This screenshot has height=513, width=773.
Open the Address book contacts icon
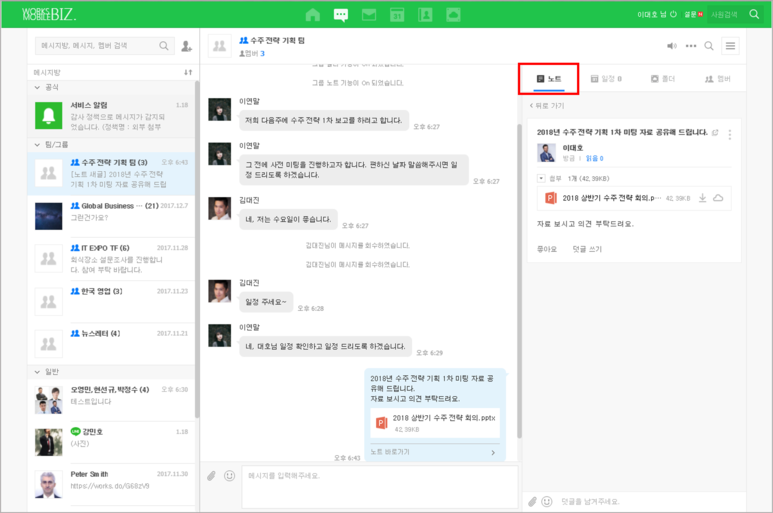(x=425, y=15)
